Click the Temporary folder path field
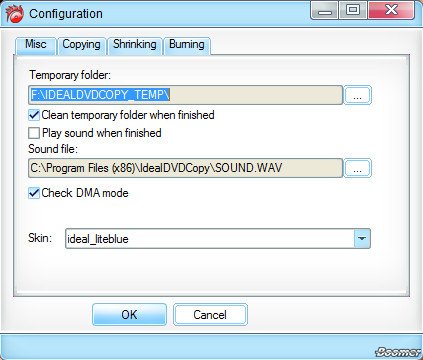 point(185,95)
